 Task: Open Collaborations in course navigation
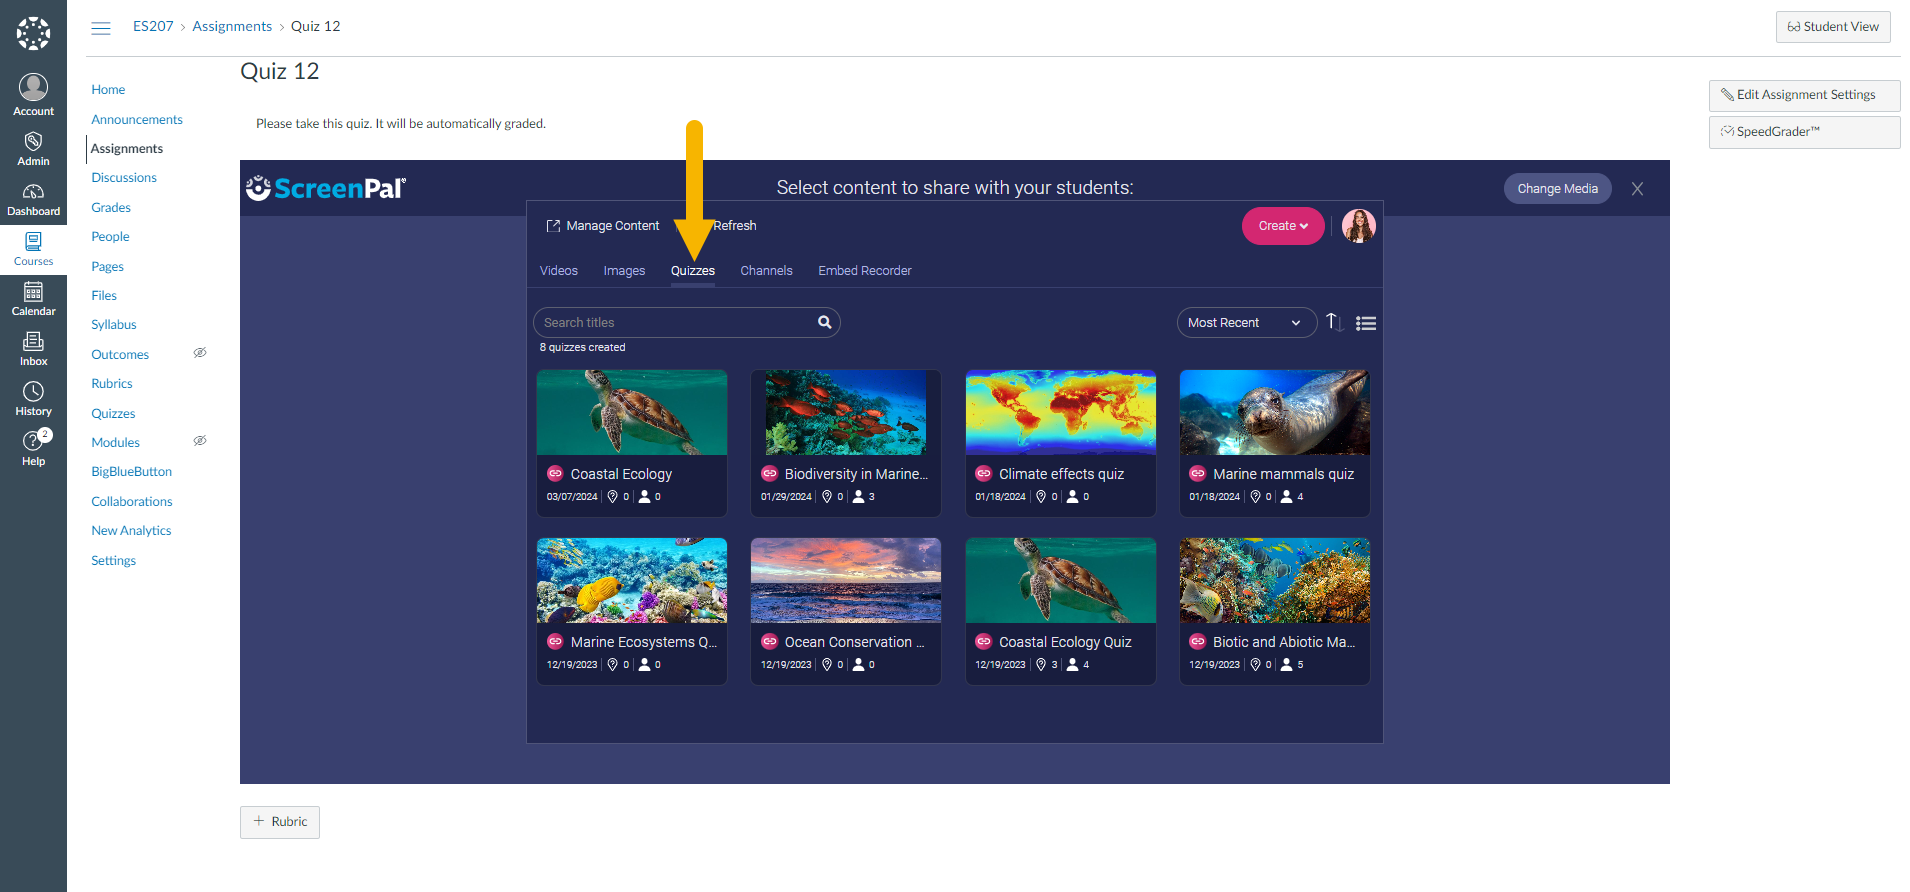(132, 502)
